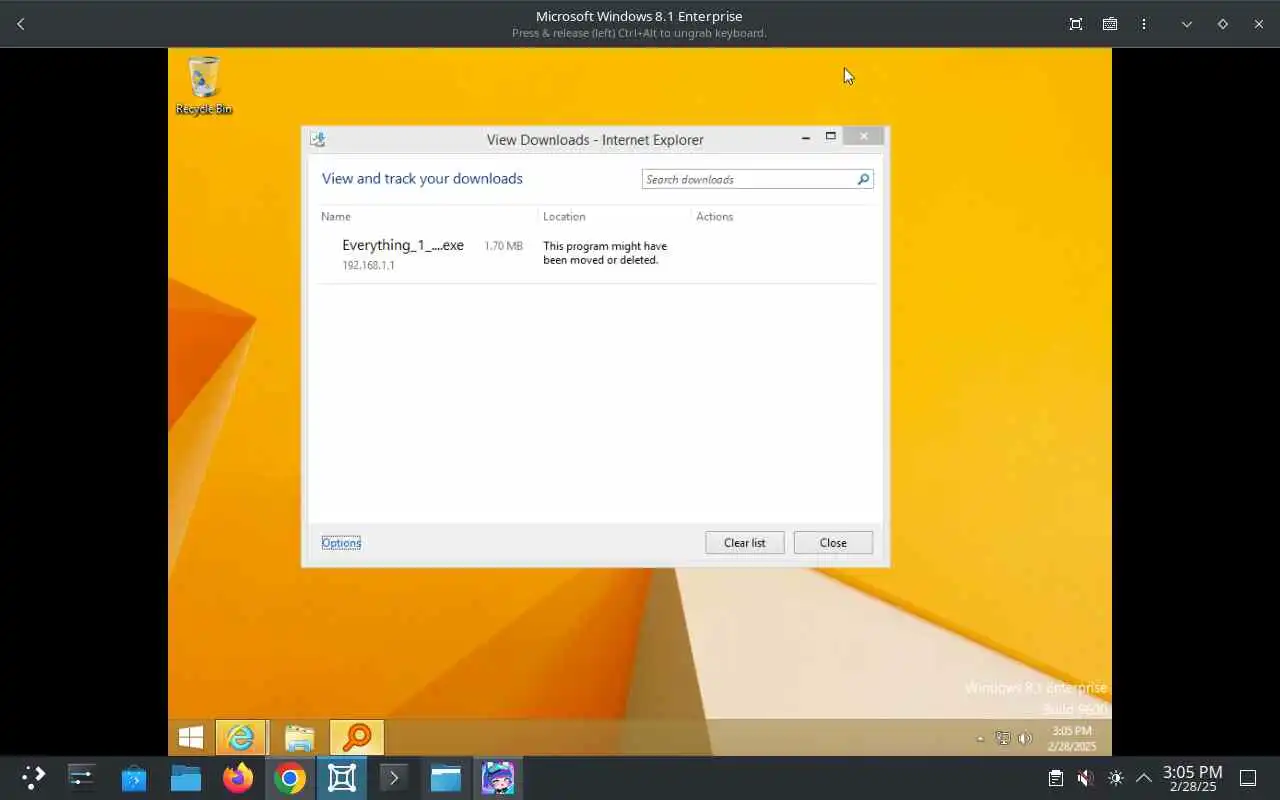The height and width of the screenshot is (800, 1280).
Task: Click the down chevron in viewer title bar
Action: [x=1187, y=24]
